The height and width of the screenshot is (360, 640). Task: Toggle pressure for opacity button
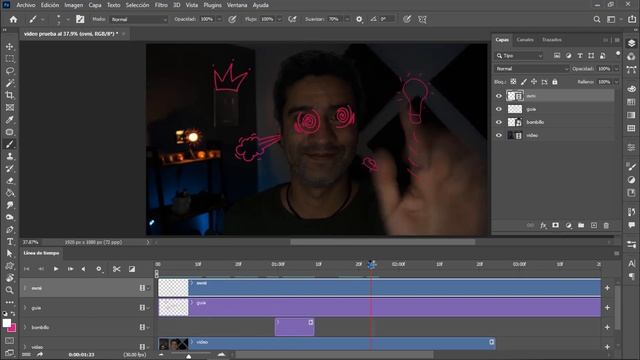coord(232,19)
